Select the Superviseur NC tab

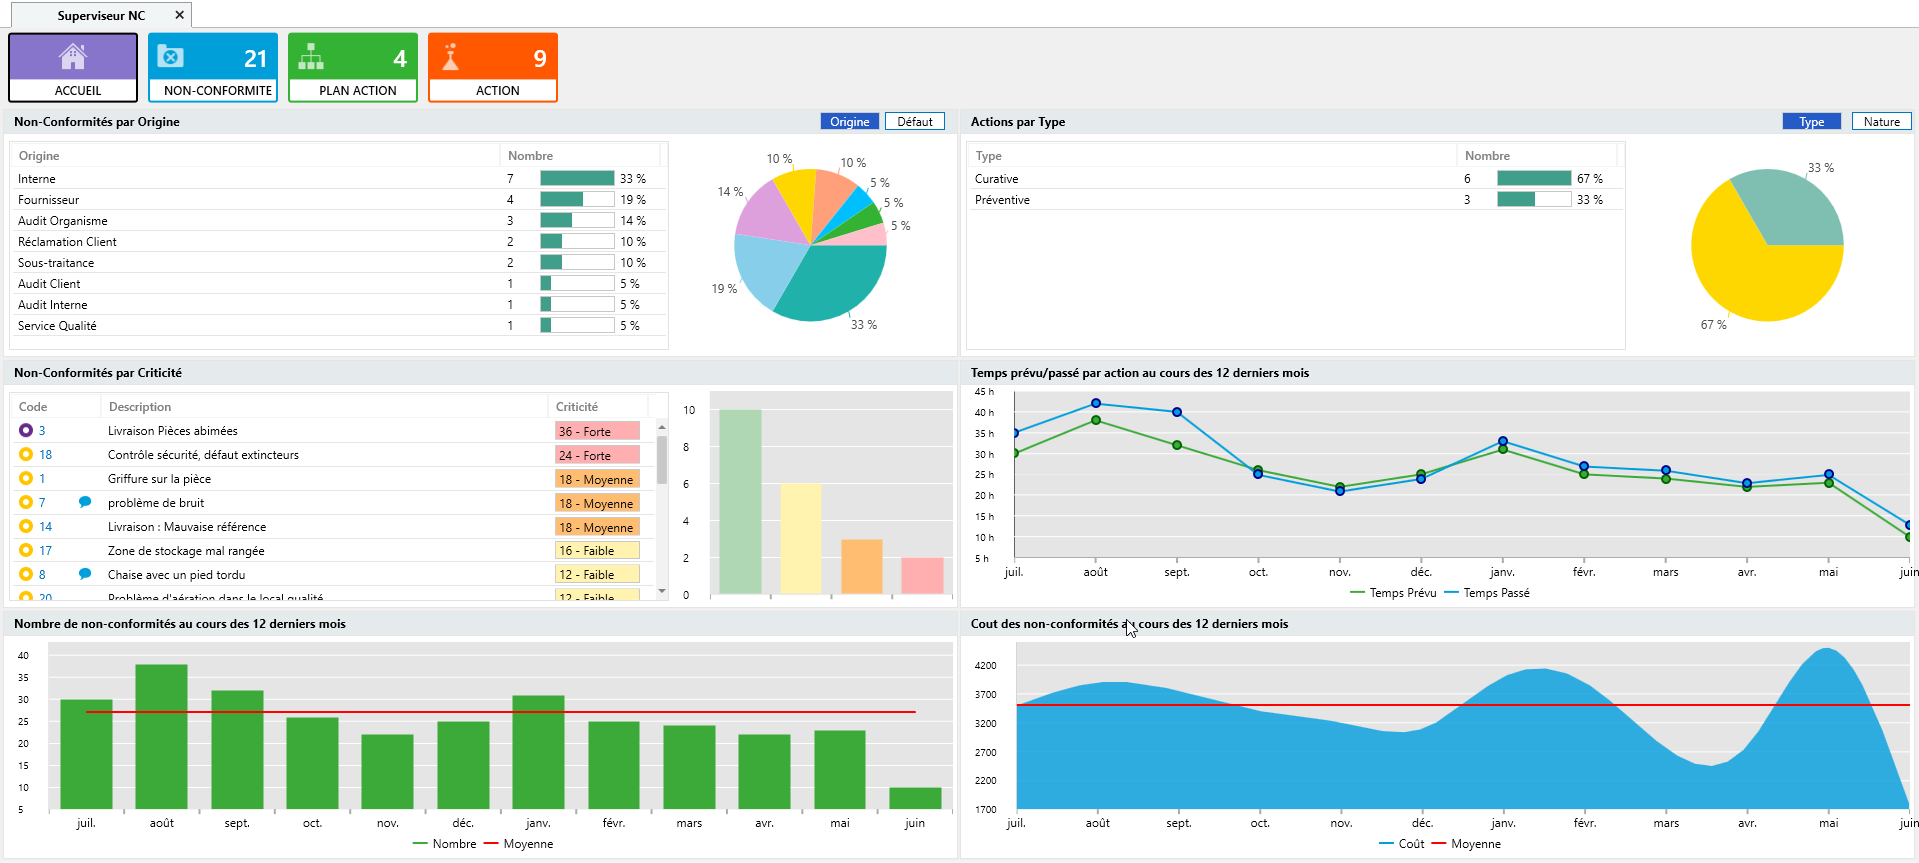(x=101, y=15)
